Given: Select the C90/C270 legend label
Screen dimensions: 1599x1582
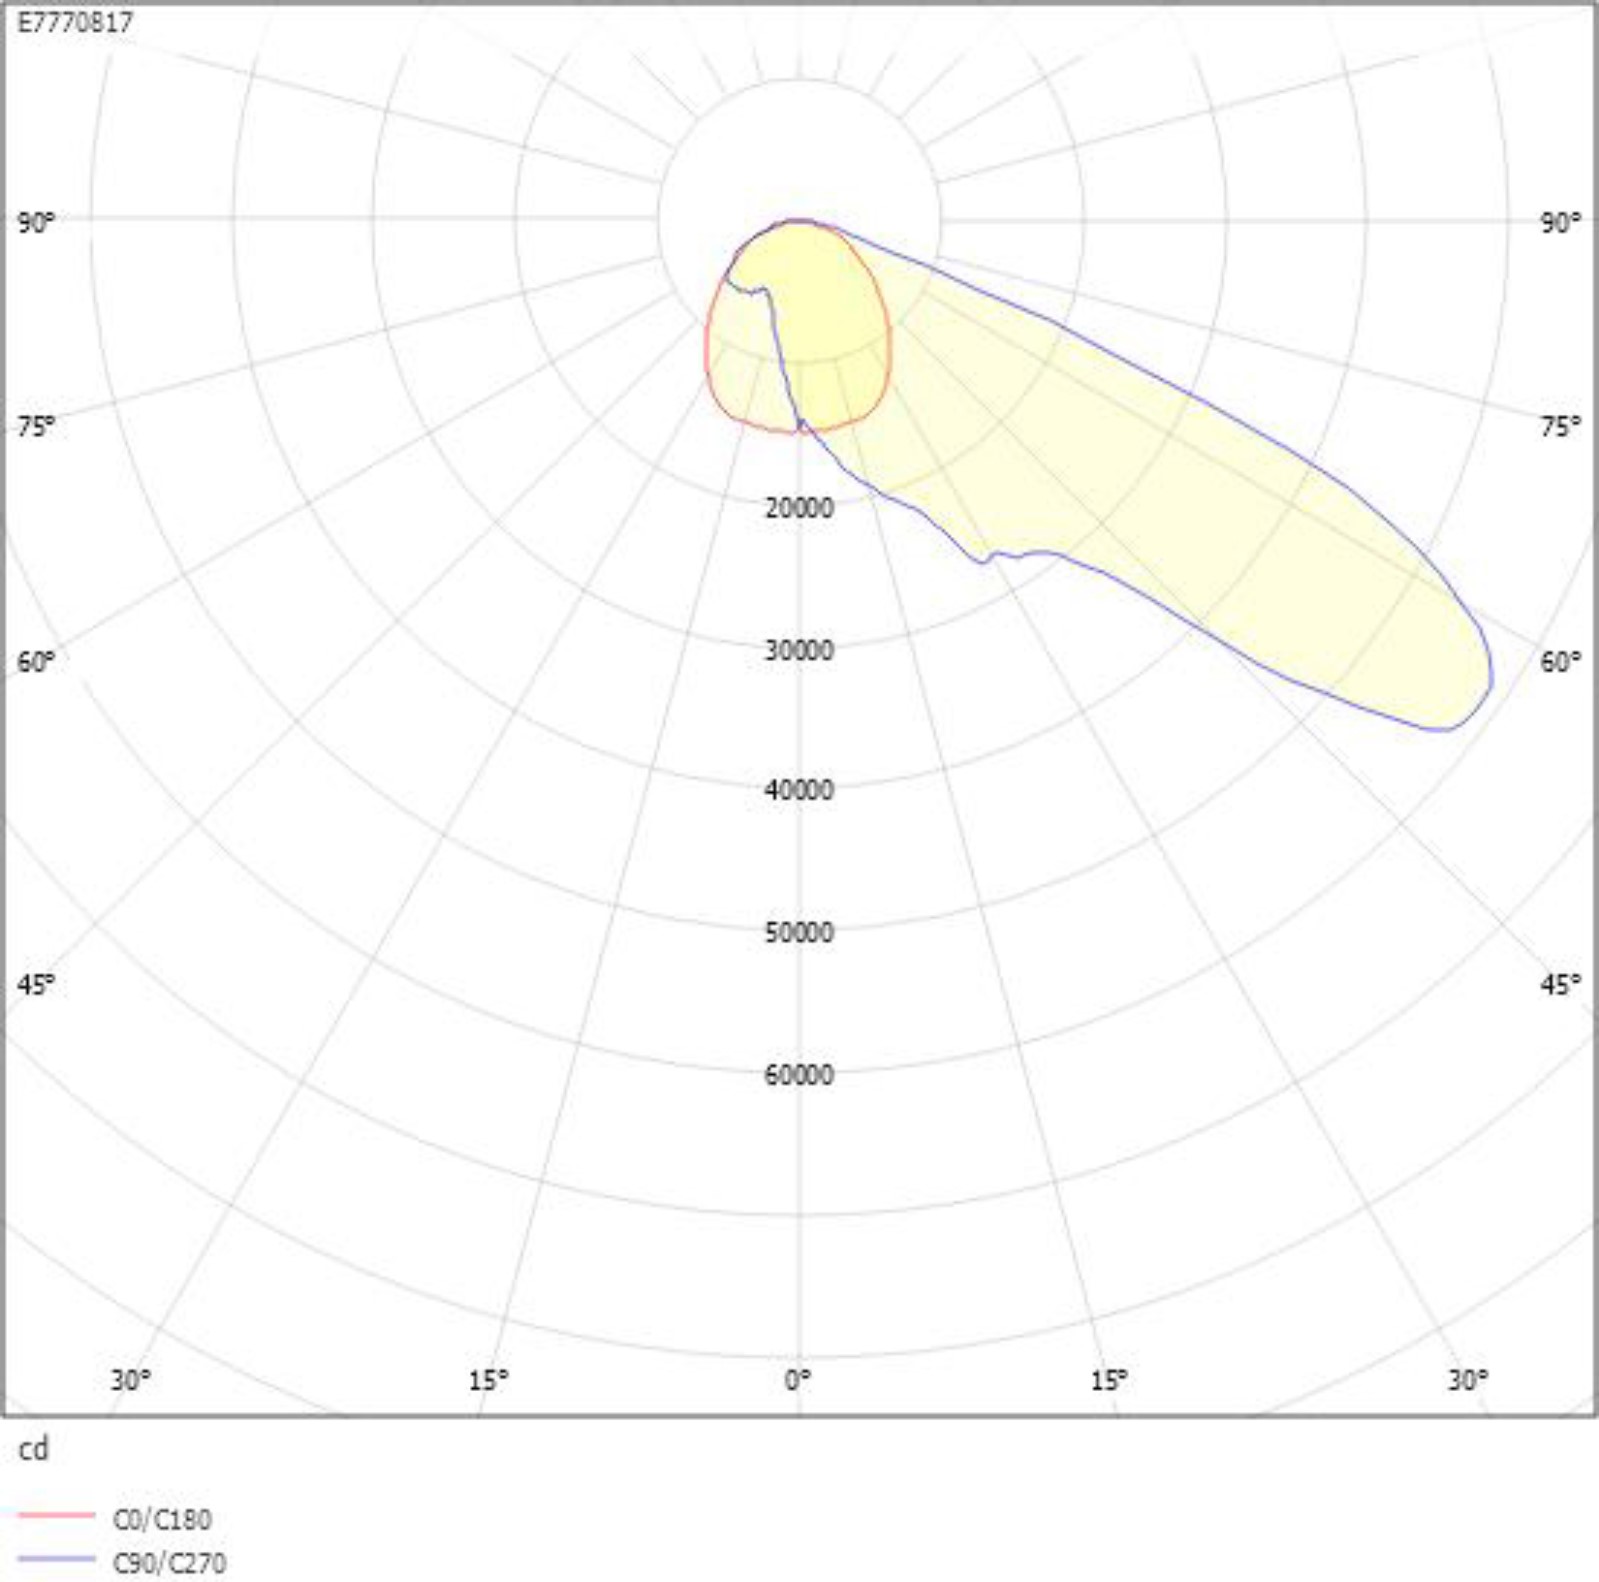Looking at the screenshot, I should 169,1562.
